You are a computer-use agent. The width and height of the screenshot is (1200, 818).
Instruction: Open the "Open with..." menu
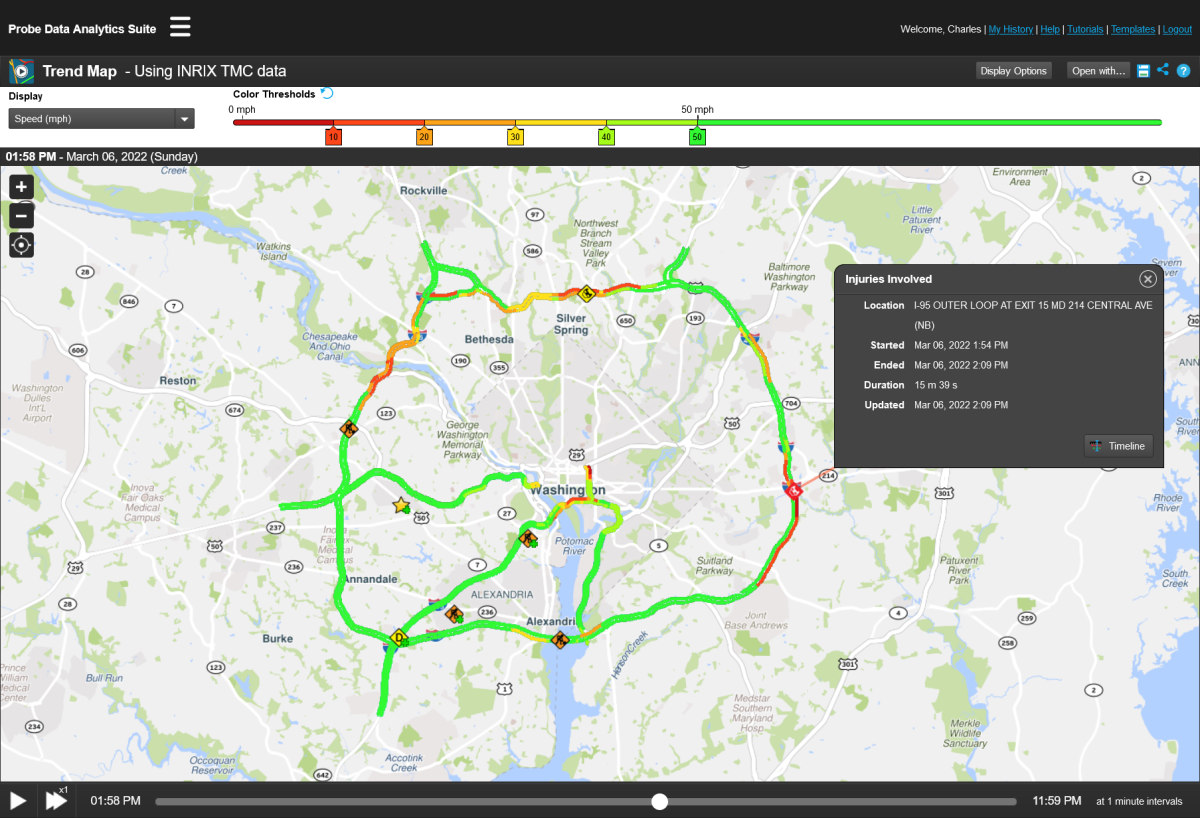[1098, 70]
